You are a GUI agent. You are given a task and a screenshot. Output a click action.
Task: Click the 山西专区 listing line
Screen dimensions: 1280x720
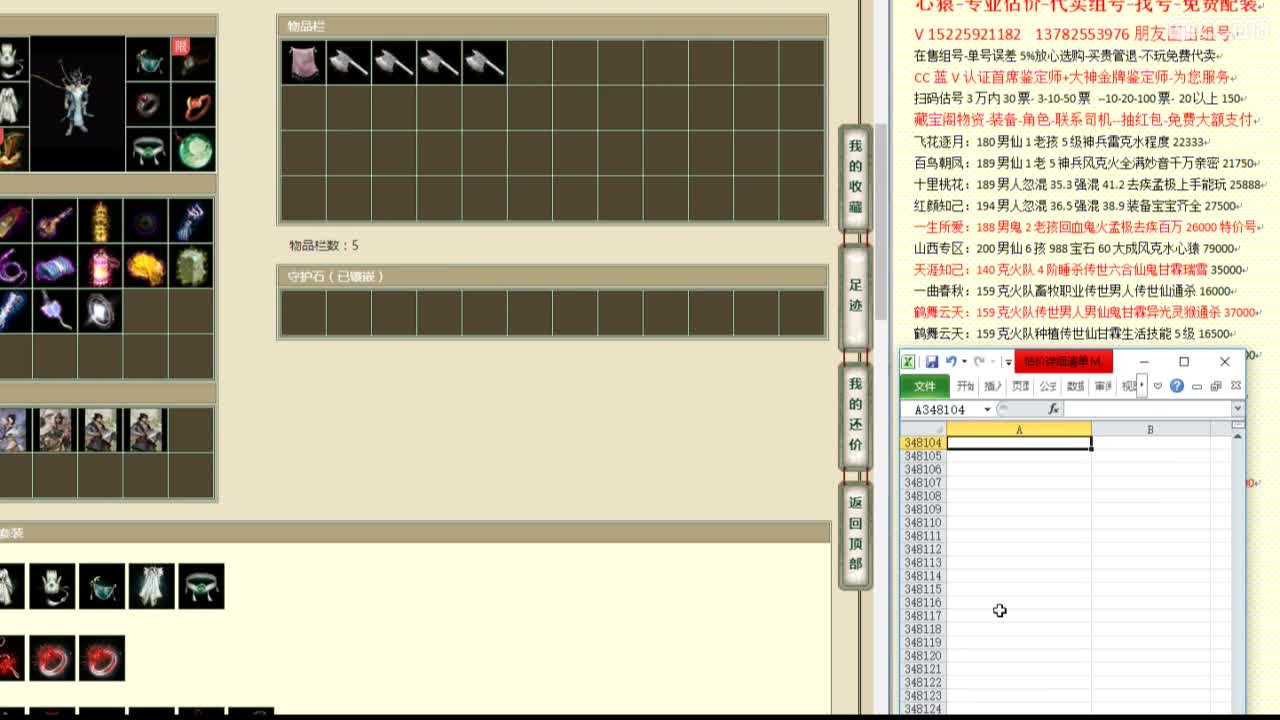(x=1079, y=248)
